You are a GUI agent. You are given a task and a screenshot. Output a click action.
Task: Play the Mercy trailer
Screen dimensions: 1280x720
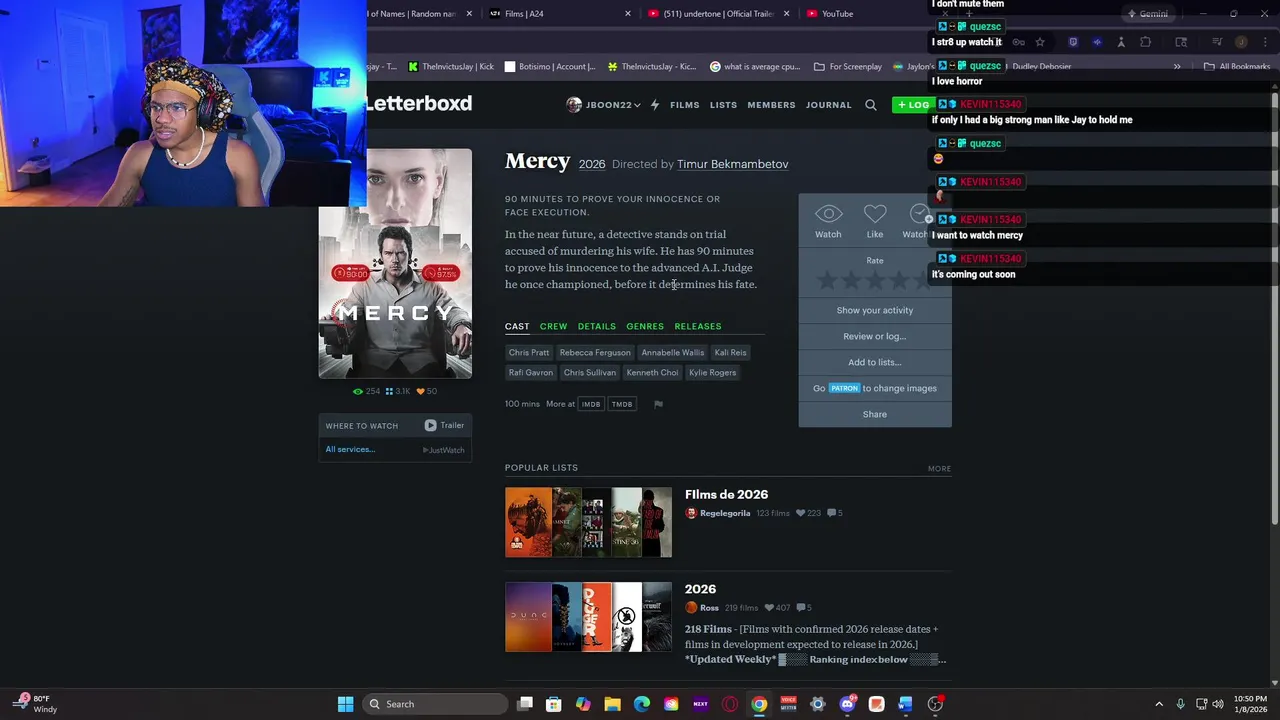click(444, 425)
